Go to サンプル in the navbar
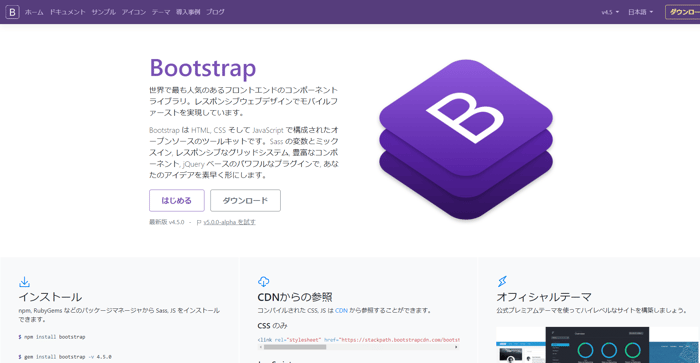The width and height of the screenshot is (700, 363). pyautogui.click(x=104, y=12)
